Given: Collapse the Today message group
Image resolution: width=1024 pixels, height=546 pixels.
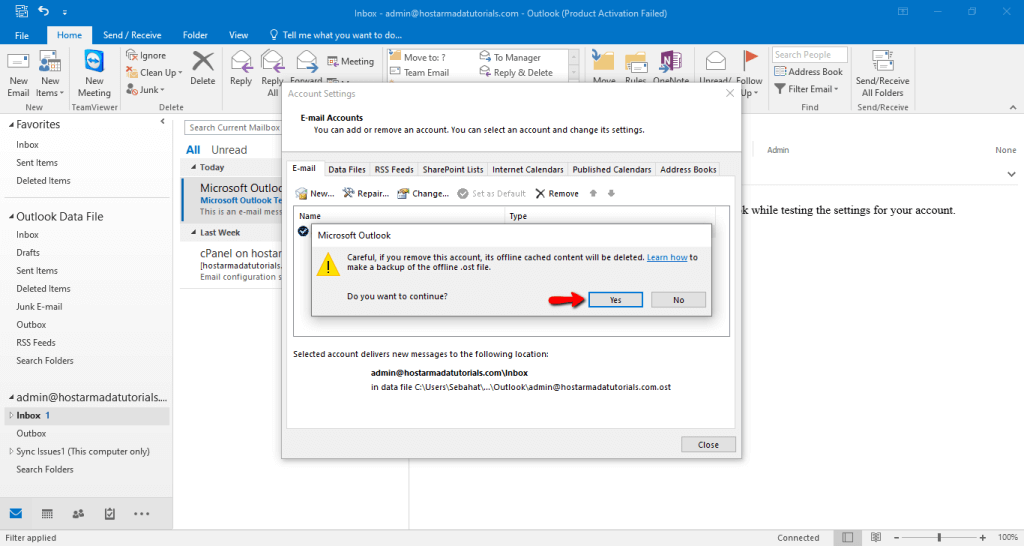Looking at the screenshot, I should [193, 167].
